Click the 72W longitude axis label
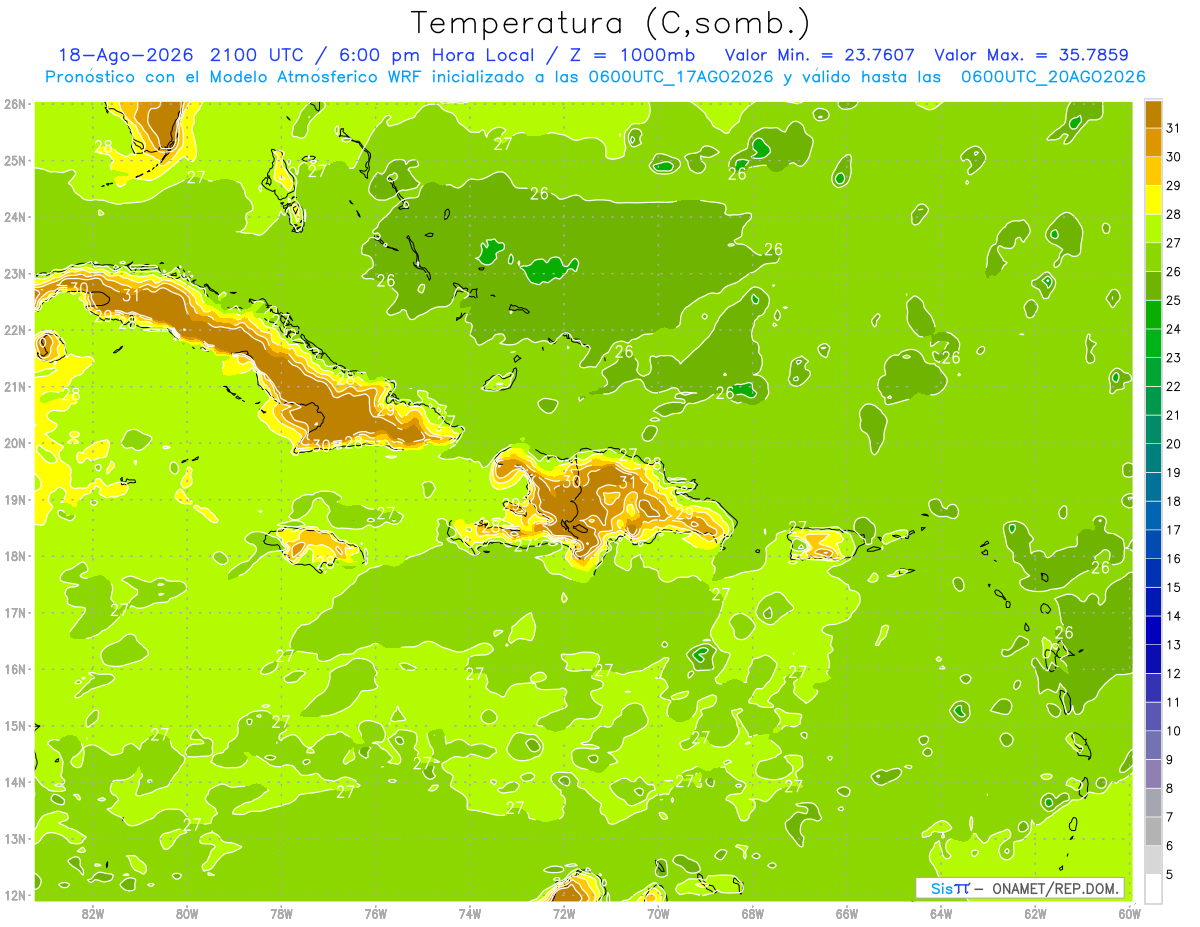The height and width of the screenshot is (927, 1200). pos(564,913)
